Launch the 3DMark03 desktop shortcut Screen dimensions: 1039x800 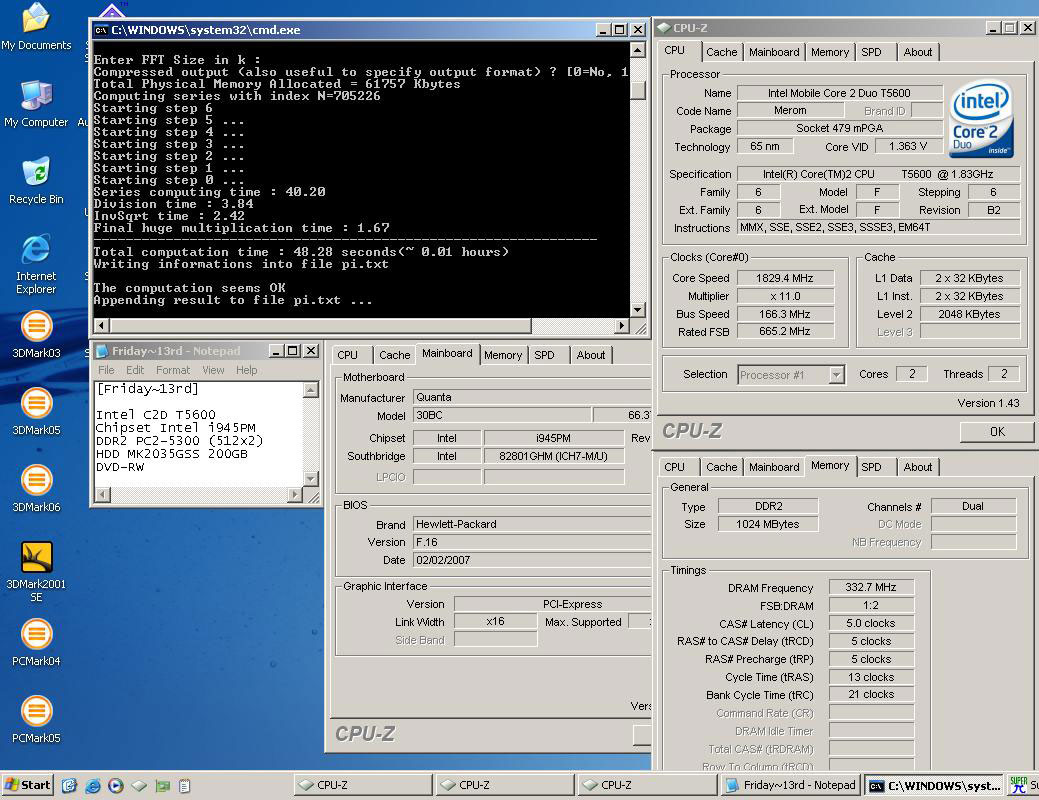pos(36,334)
